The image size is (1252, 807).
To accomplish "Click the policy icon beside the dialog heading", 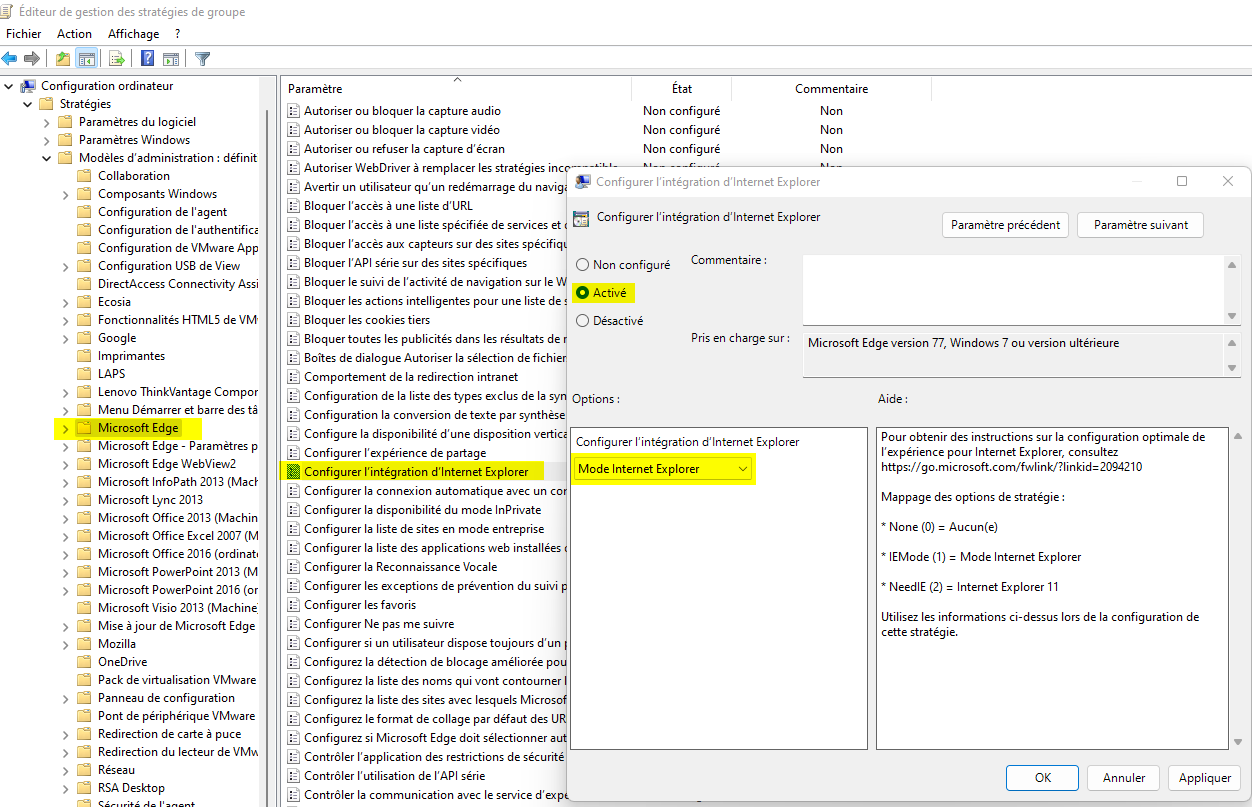I will pos(581,217).
